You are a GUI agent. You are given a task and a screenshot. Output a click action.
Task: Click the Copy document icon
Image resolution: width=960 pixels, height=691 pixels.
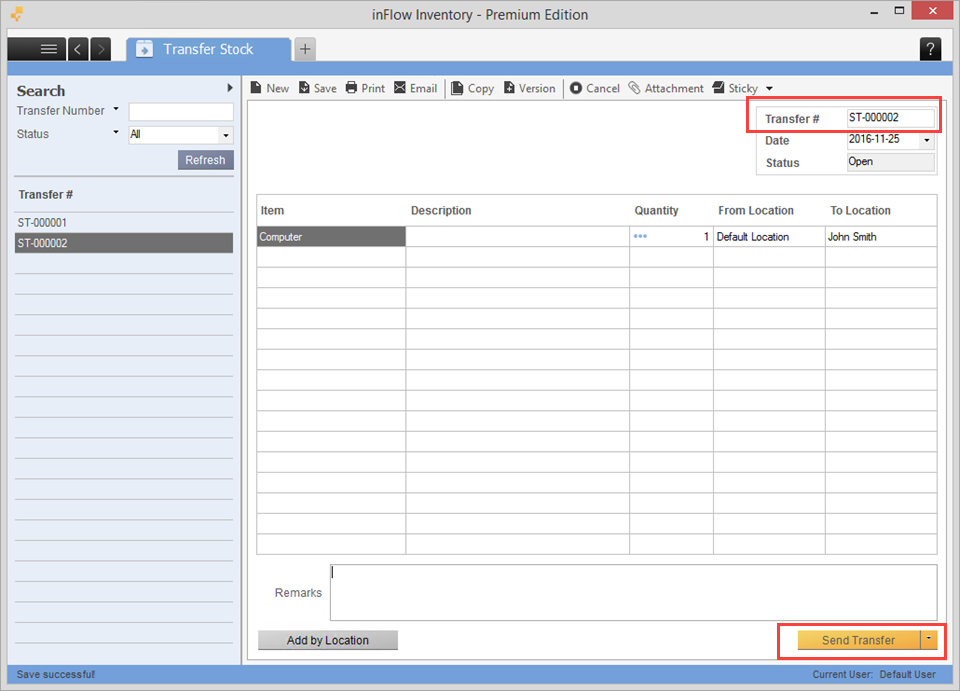[457, 88]
